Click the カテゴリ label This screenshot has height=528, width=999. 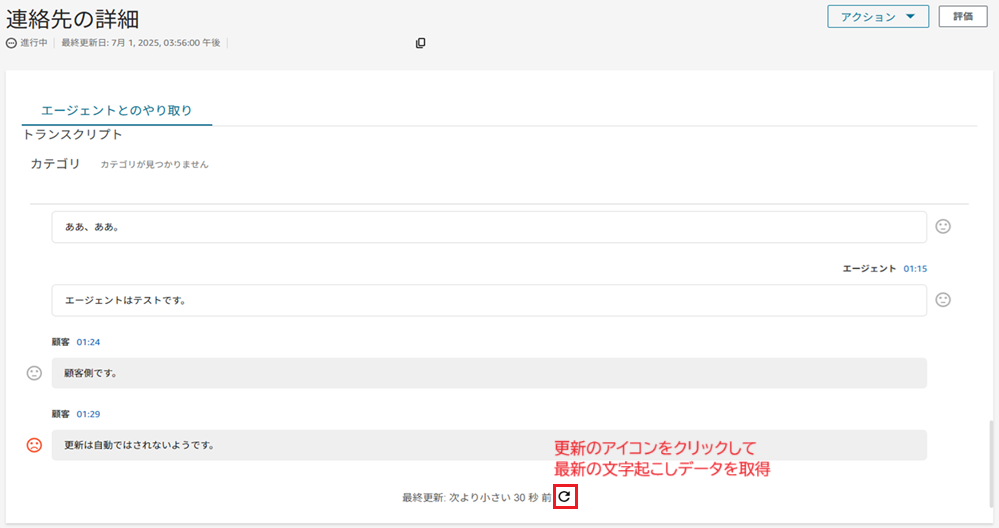[55, 164]
